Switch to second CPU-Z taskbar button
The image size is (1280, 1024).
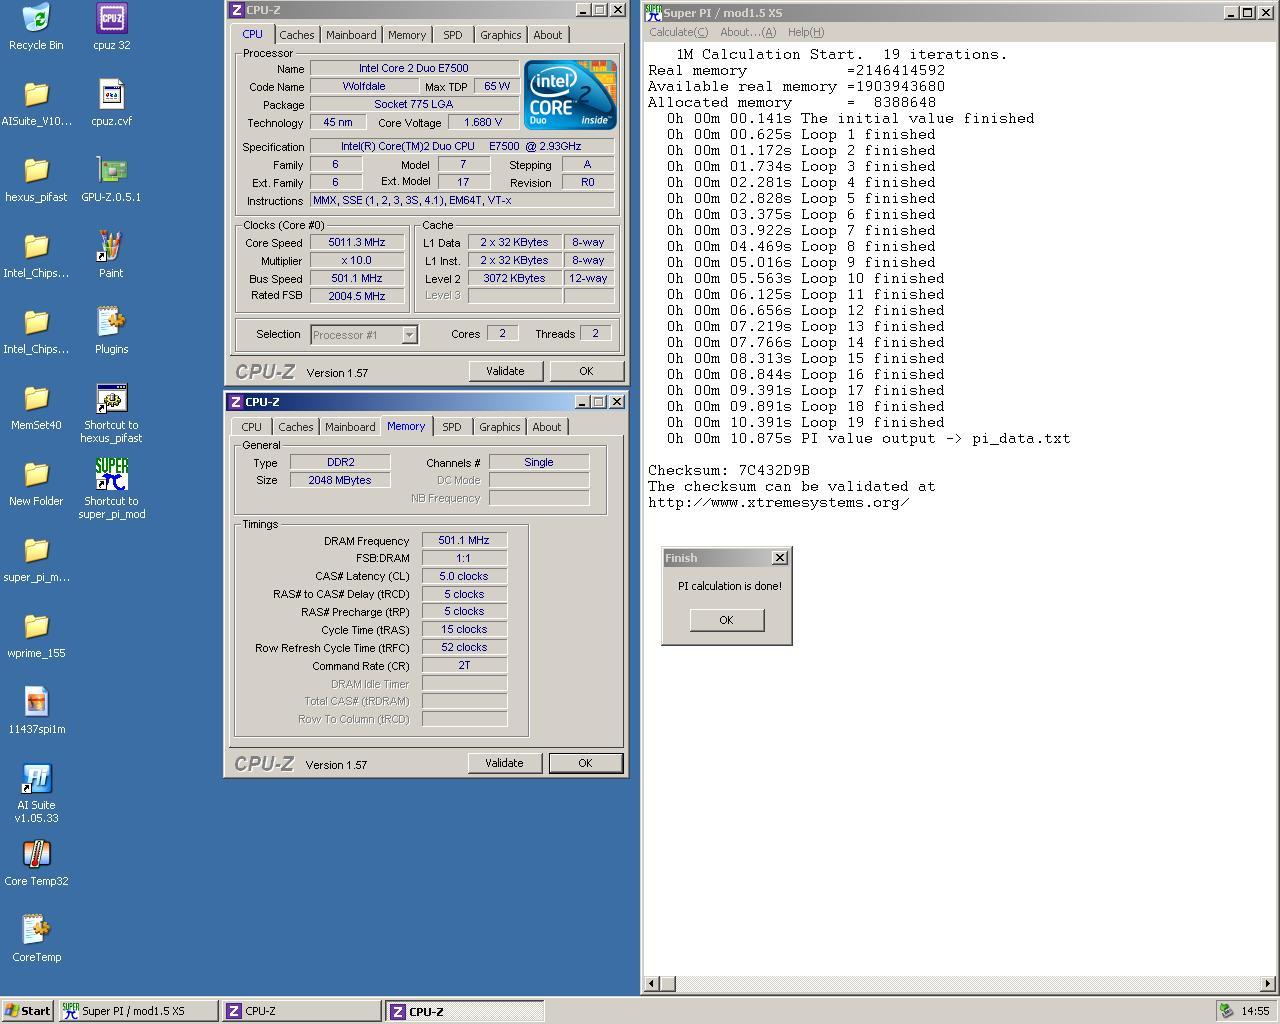click(x=465, y=1011)
